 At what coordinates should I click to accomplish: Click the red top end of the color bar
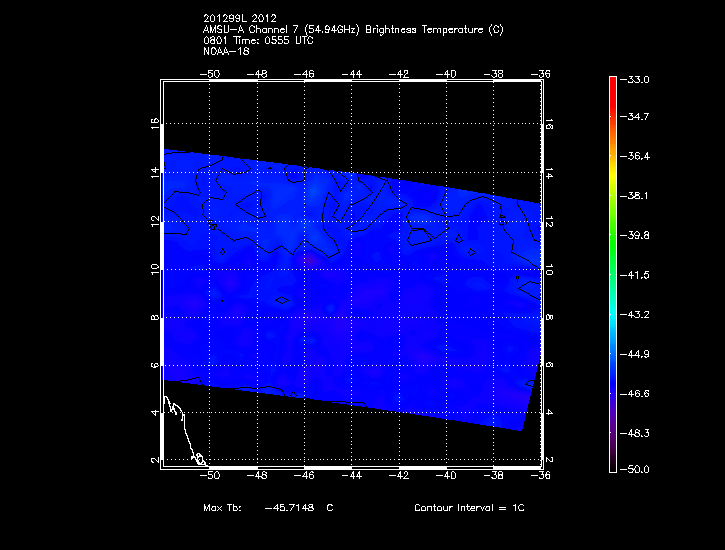pos(612,82)
